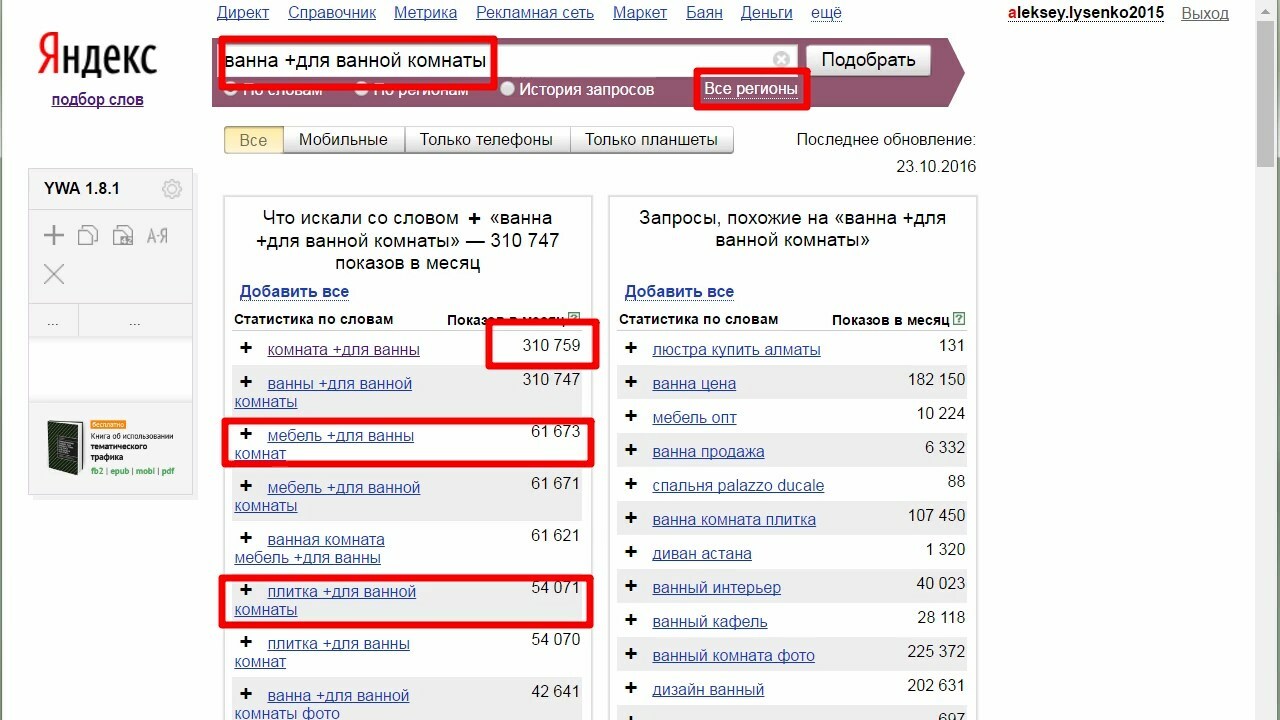Add 'диван астана' with plus icon
This screenshot has height=720, width=1280.
[631, 552]
